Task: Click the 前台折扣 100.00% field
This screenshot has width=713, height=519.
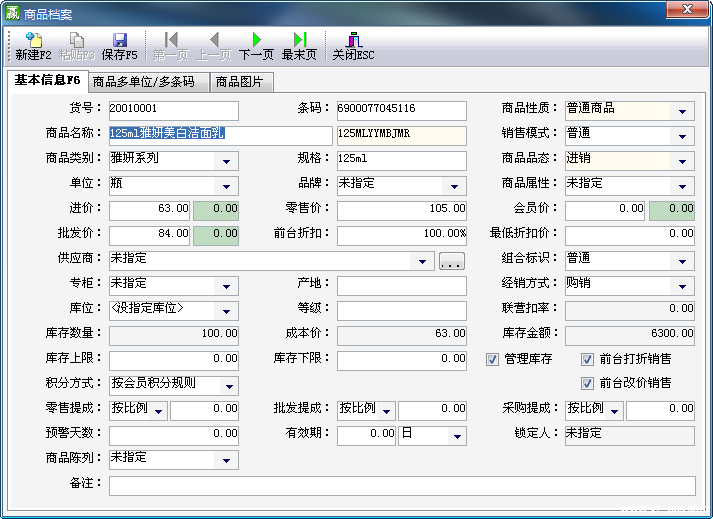Action: coord(402,236)
